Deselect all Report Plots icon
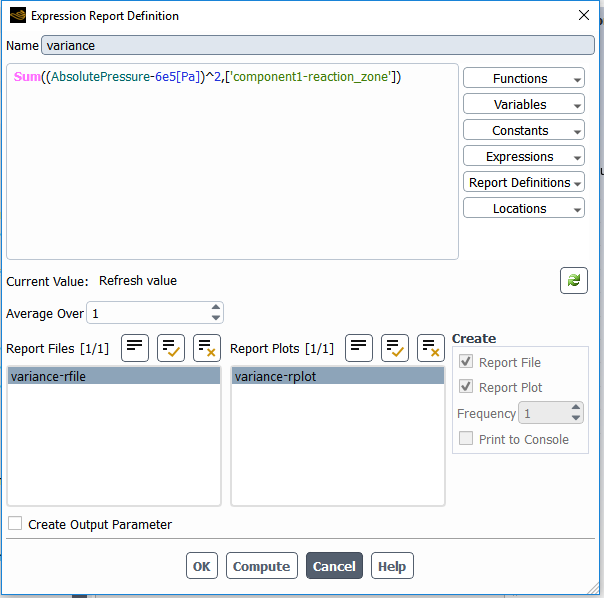 click(431, 348)
